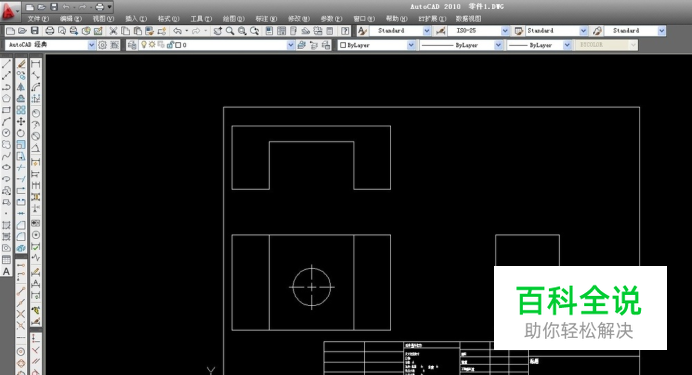
Task: Select the Move modify tool
Action: point(21,121)
